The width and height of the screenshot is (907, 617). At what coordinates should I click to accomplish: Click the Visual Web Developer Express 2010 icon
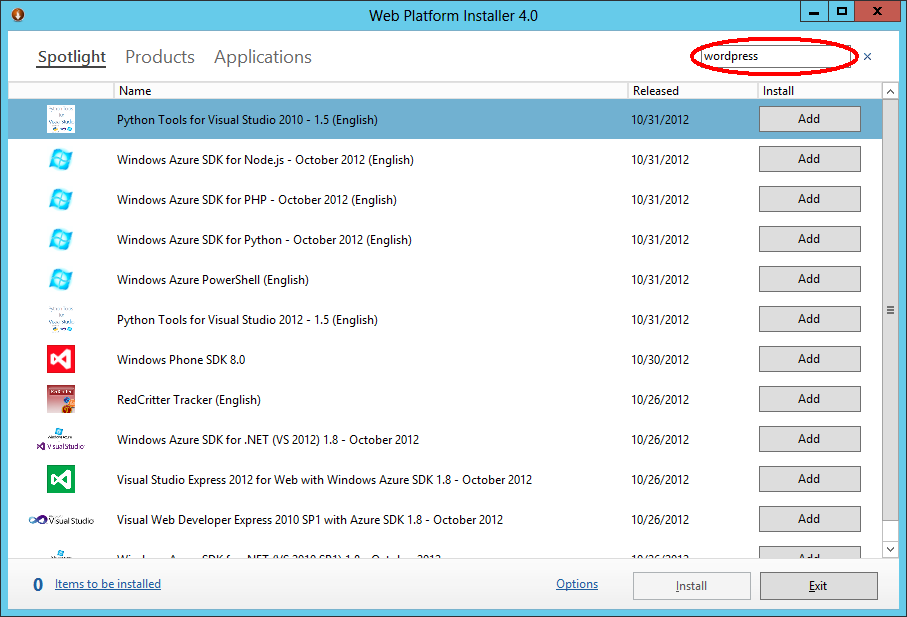point(61,520)
